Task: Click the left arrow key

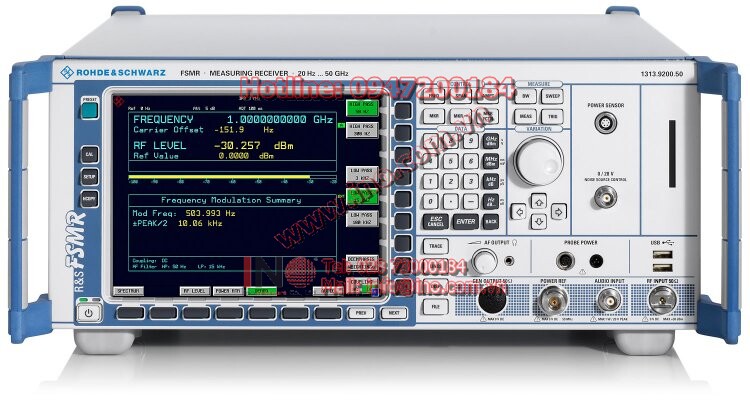Action: coord(519,211)
